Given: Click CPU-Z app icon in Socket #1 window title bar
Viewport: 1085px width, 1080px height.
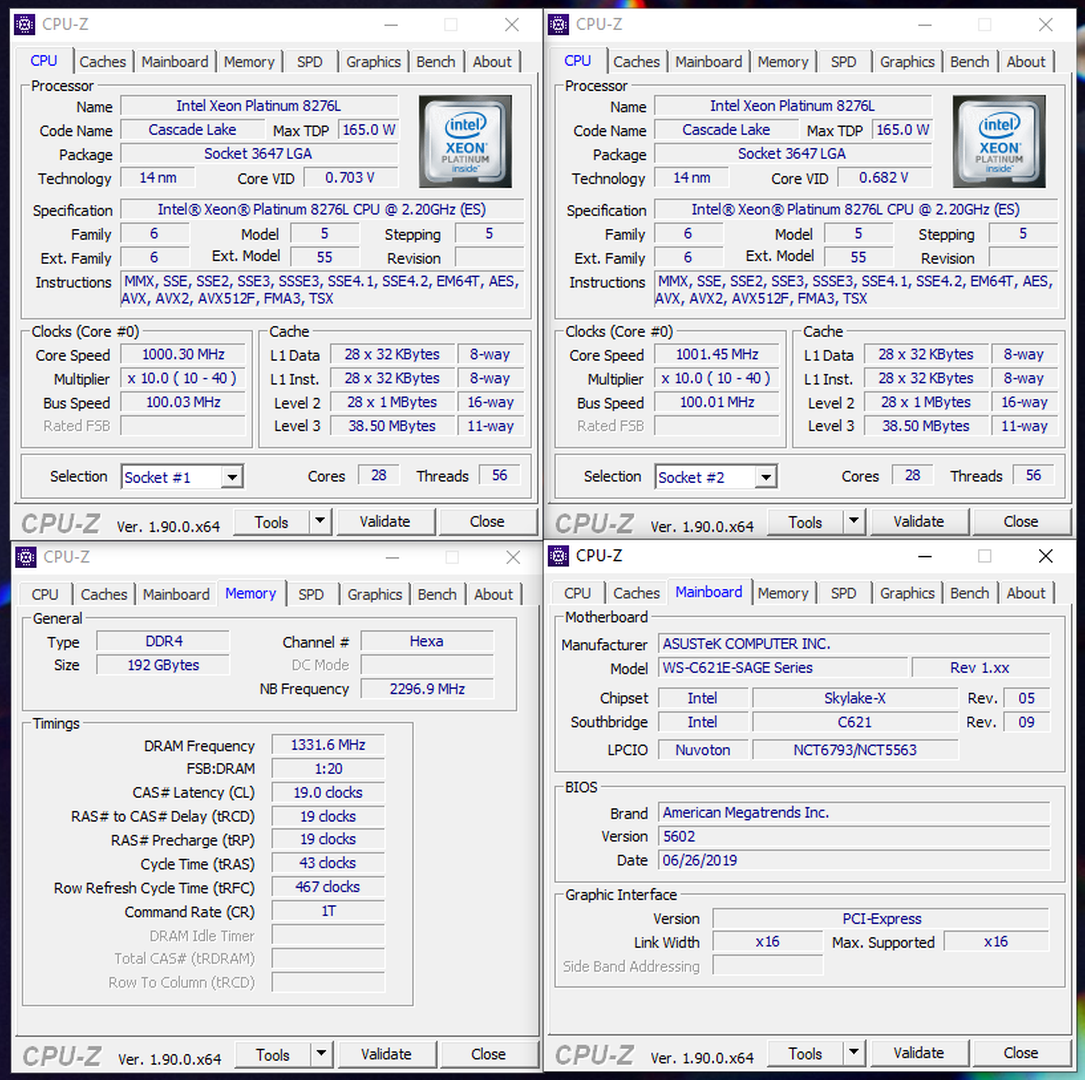Looking at the screenshot, I should coord(24,25).
